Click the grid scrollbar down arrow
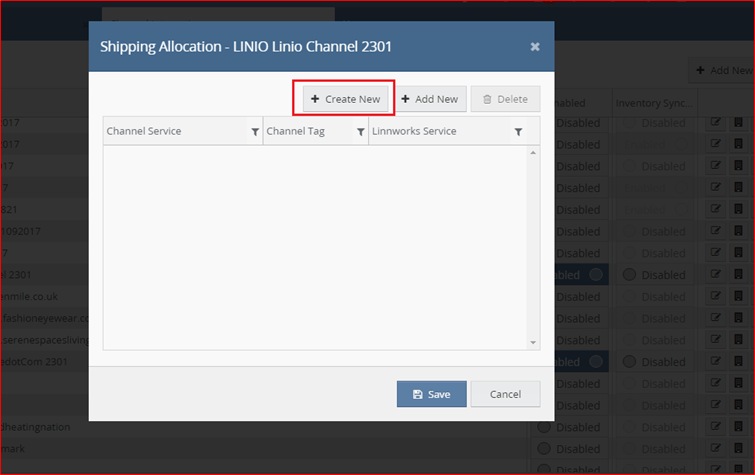 [x=533, y=343]
